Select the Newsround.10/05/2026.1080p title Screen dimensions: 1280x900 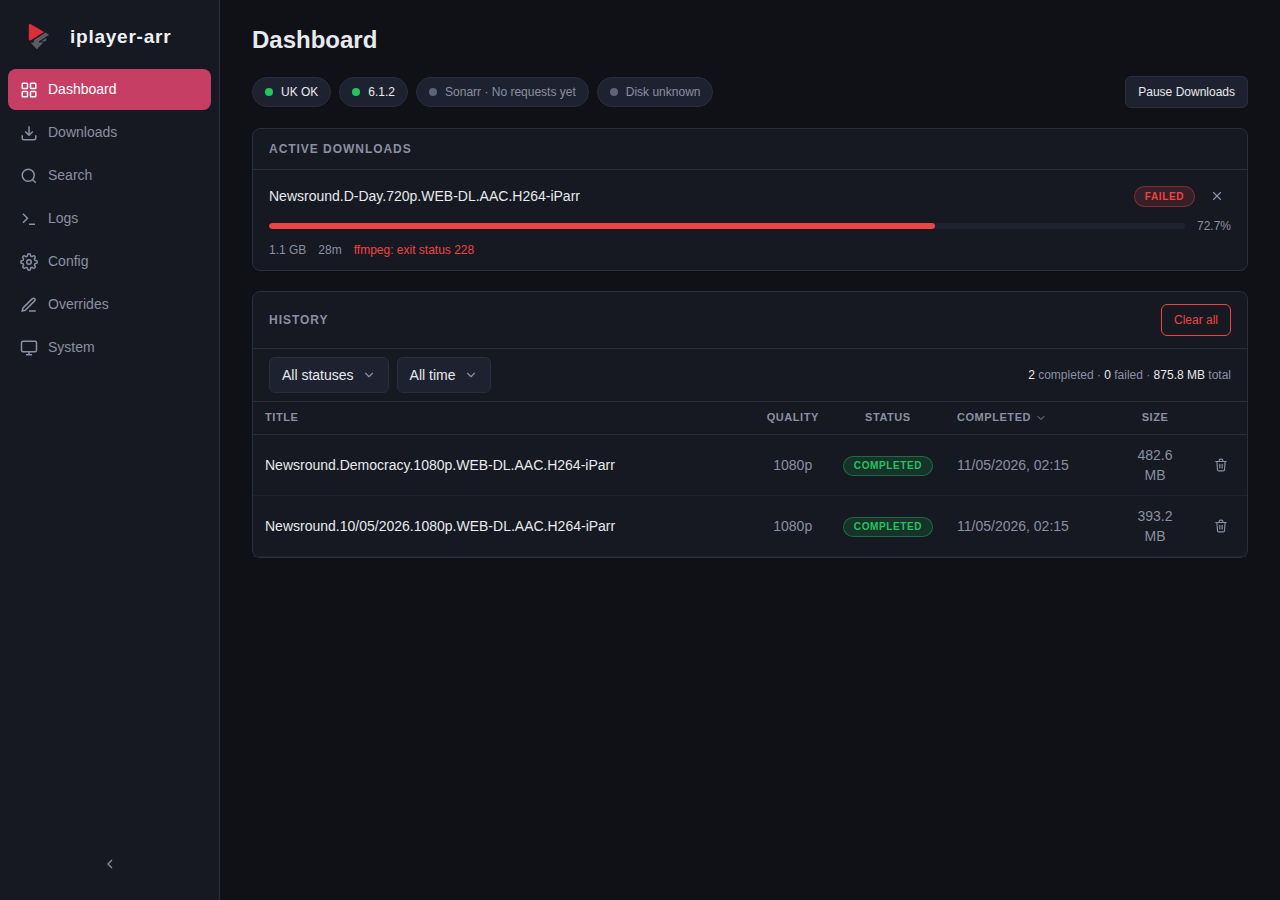coord(440,526)
